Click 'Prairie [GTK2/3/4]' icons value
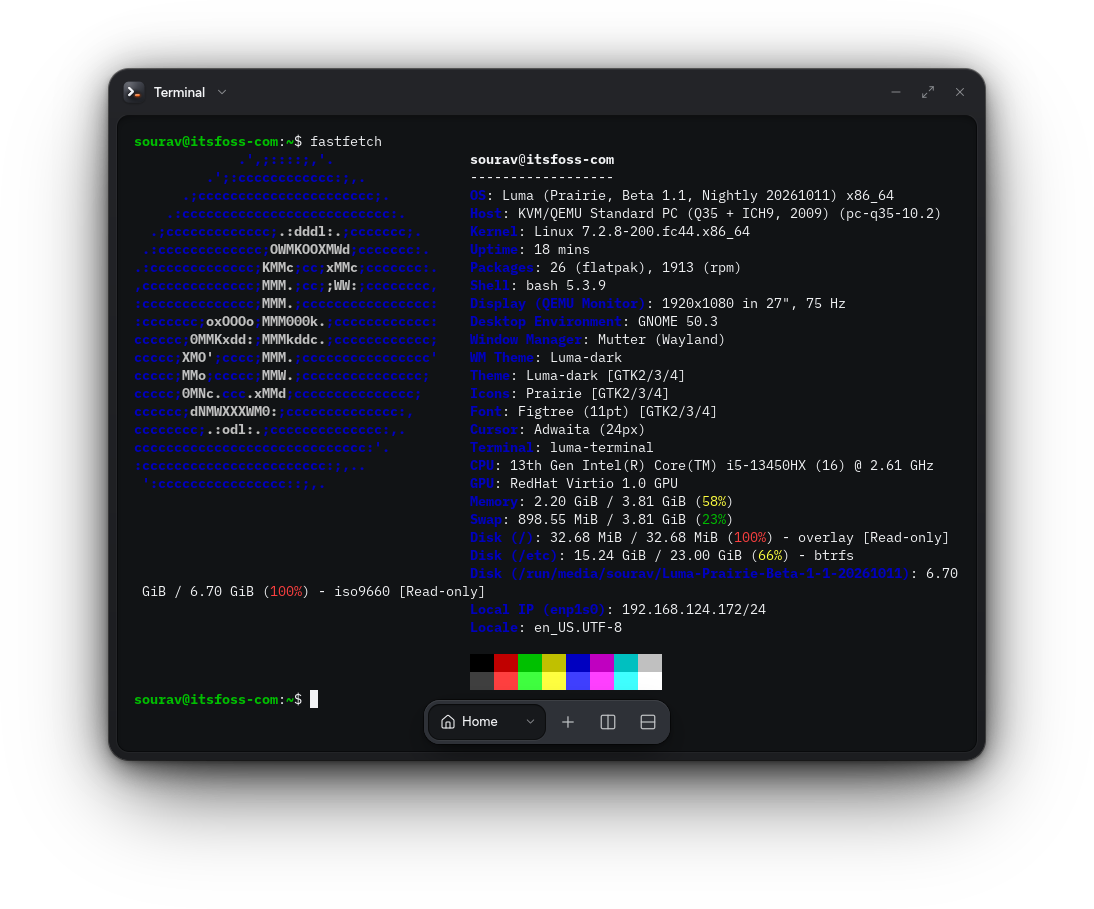1094x909 pixels. click(x=597, y=394)
